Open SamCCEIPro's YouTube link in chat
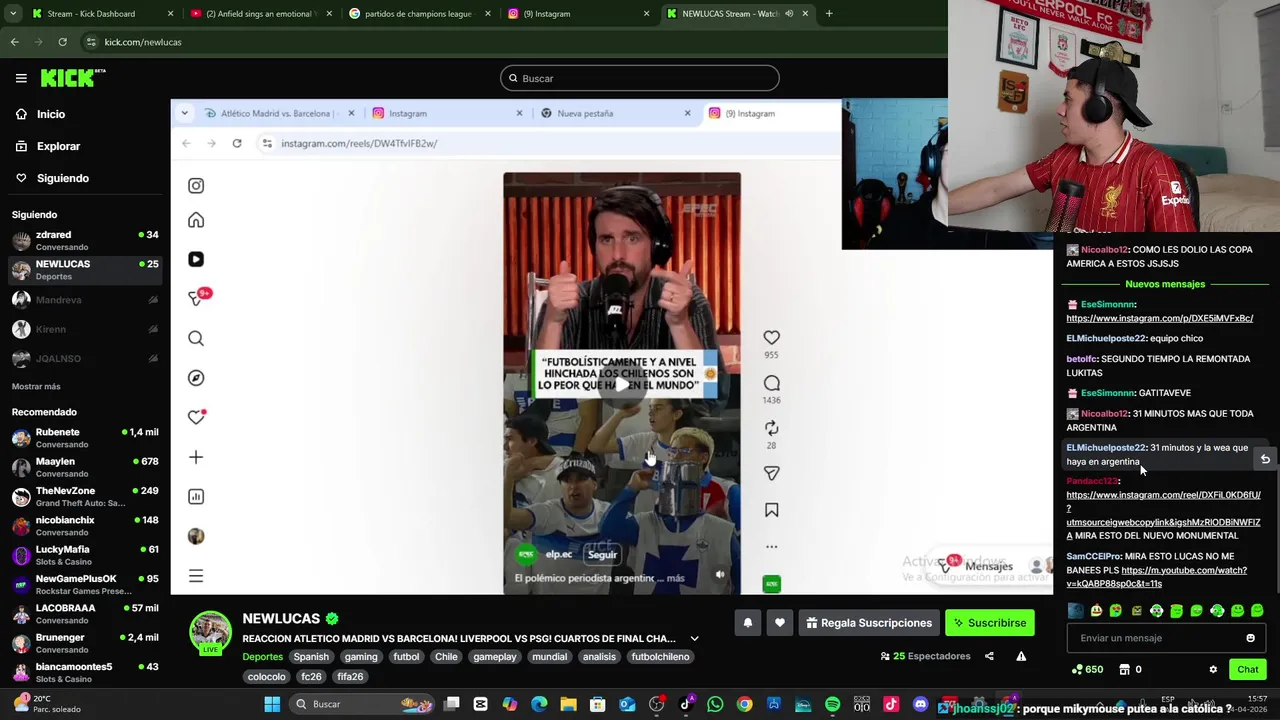 [1156, 577]
